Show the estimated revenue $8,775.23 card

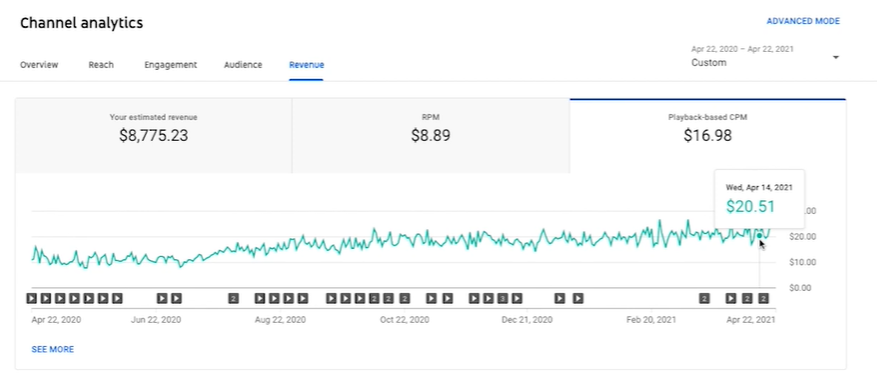coord(154,136)
